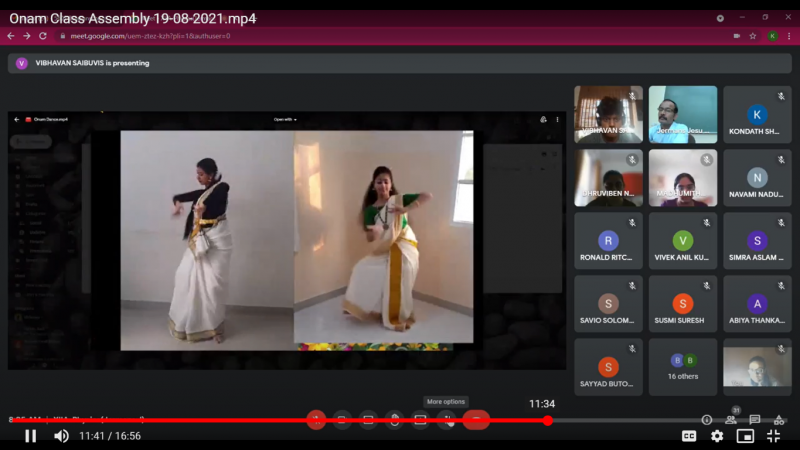
Task: Click the K avatar on KONDATH tile
Action: (x=757, y=114)
